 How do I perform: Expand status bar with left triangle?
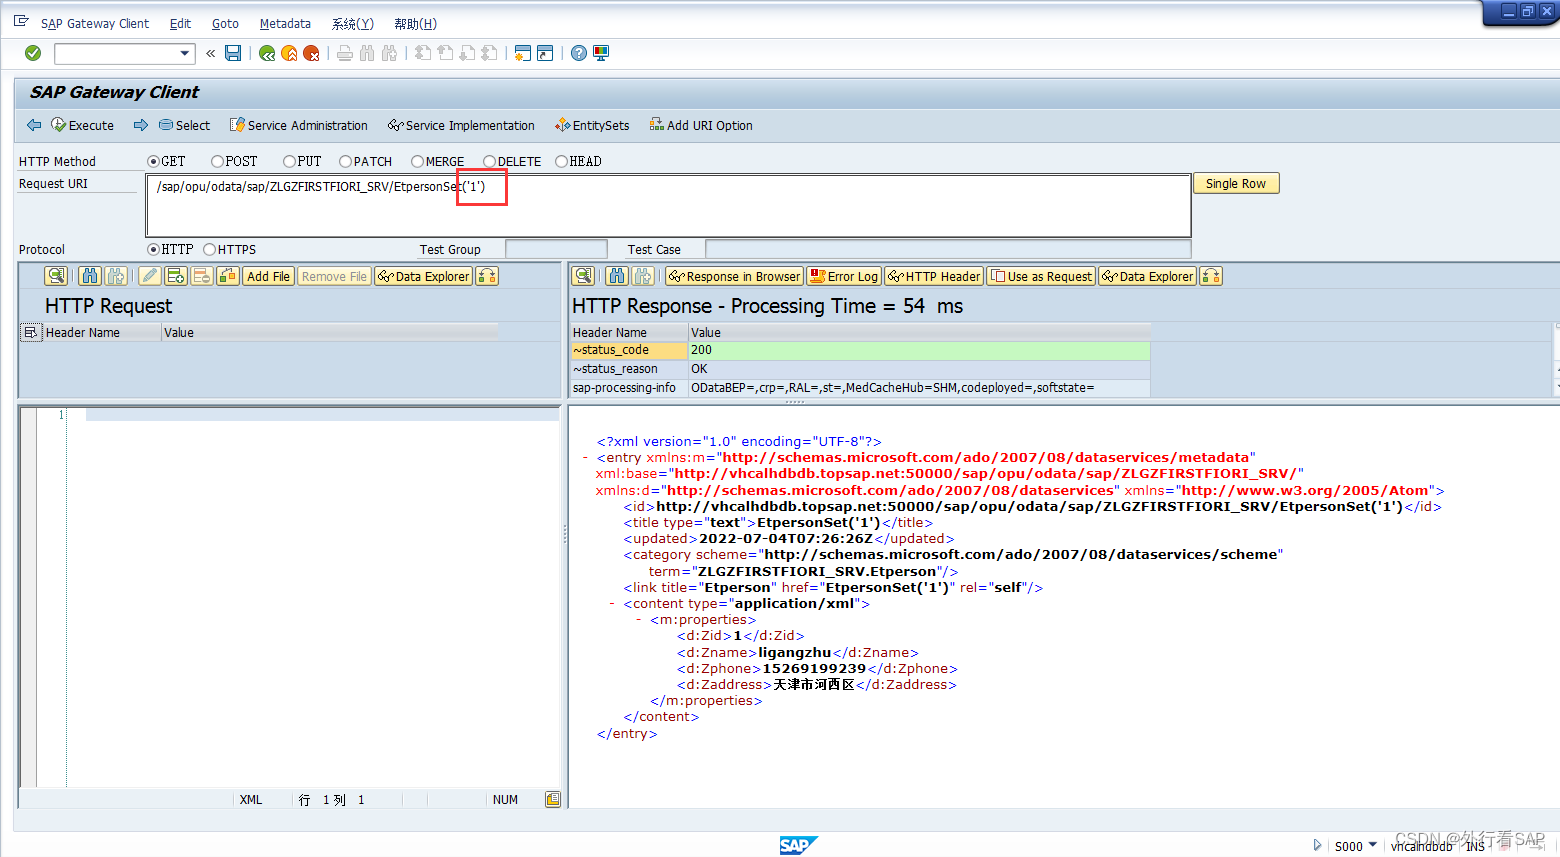pyautogui.click(x=1317, y=845)
